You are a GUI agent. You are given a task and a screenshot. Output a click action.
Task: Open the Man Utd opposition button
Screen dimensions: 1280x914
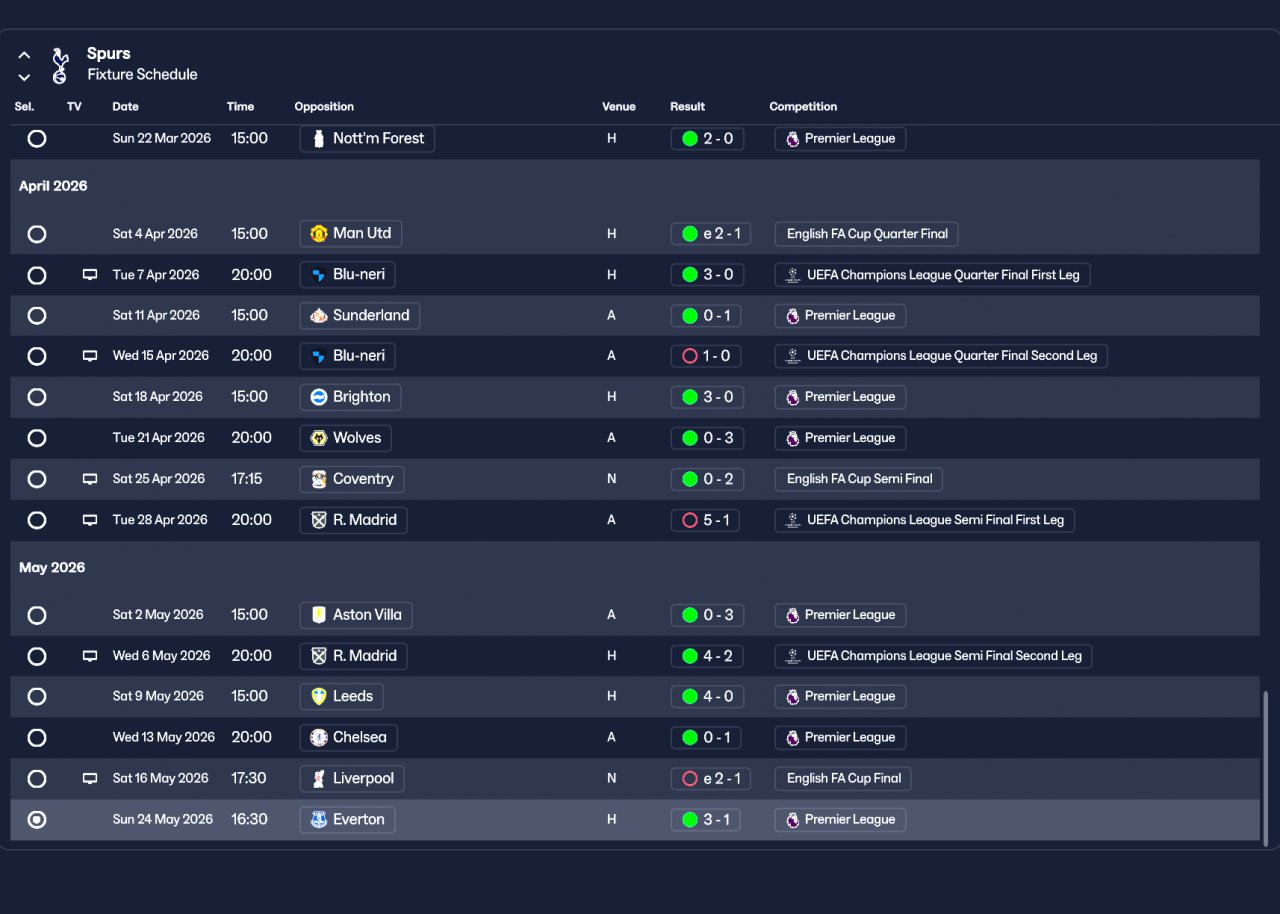tap(351, 234)
